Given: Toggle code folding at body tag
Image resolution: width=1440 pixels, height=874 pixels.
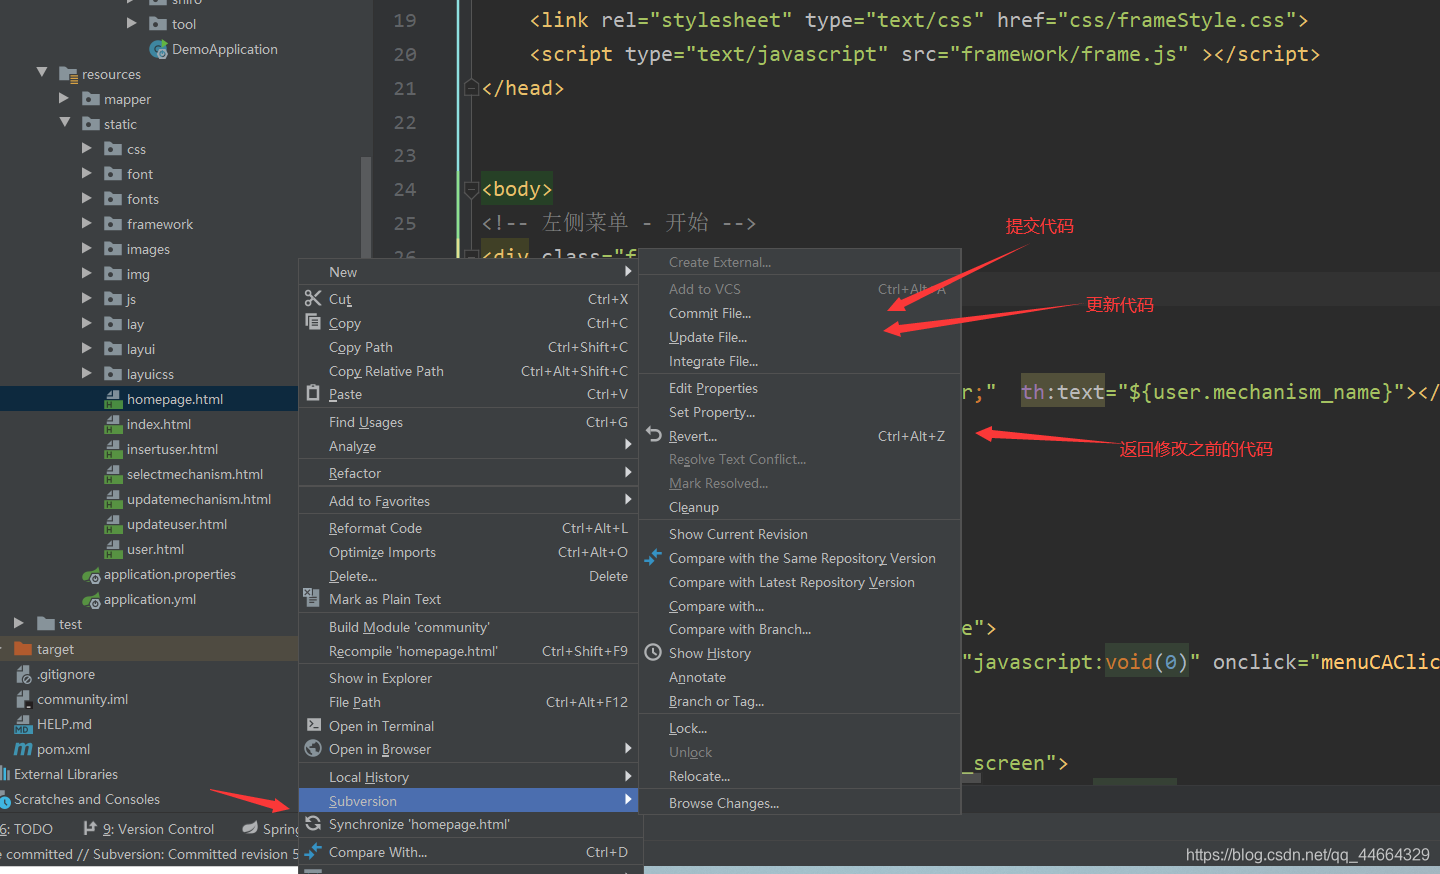Looking at the screenshot, I should point(471,189).
